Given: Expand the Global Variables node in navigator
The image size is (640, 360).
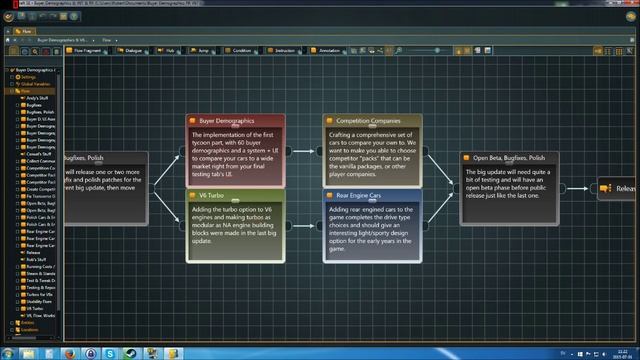Looking at the screenshot, I should (12, 84).
